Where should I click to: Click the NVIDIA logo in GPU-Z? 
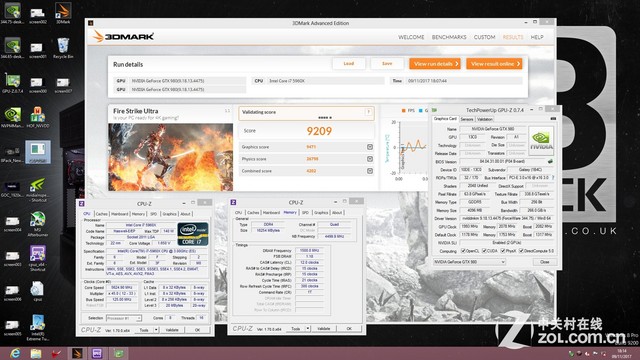pyautogui.click(x=541, y=141)
